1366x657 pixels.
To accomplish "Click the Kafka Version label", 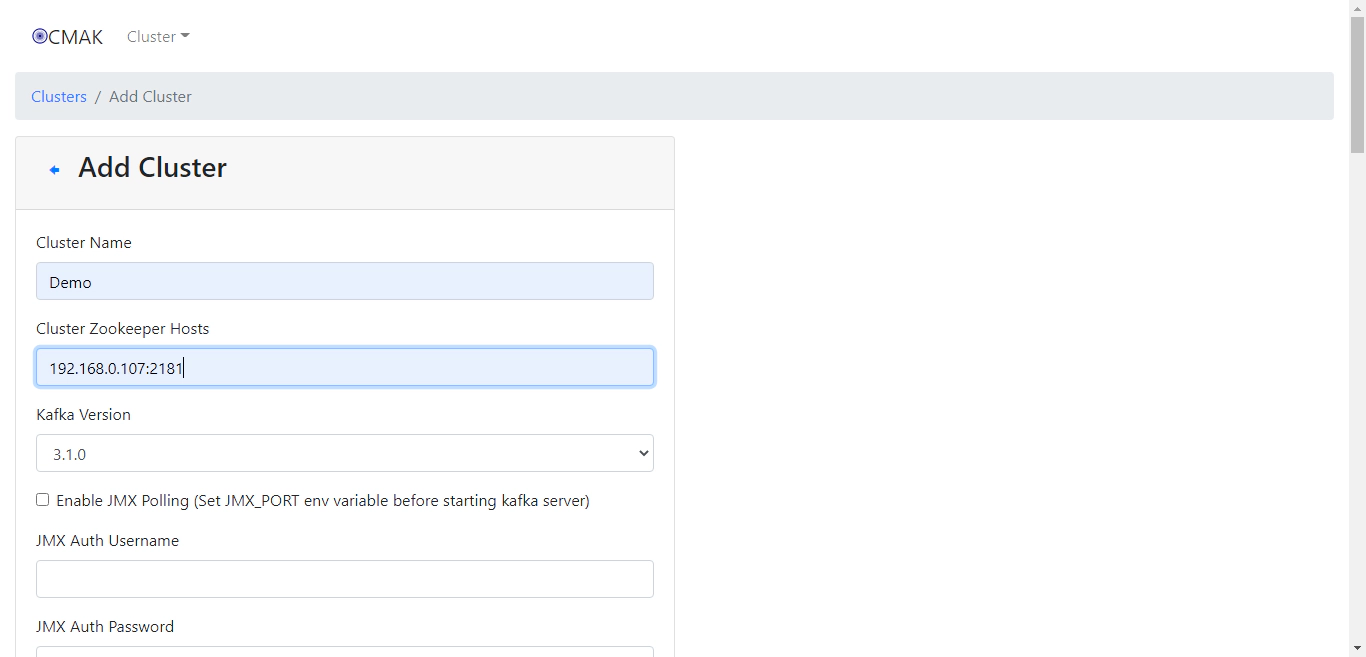I will [84, 415].
